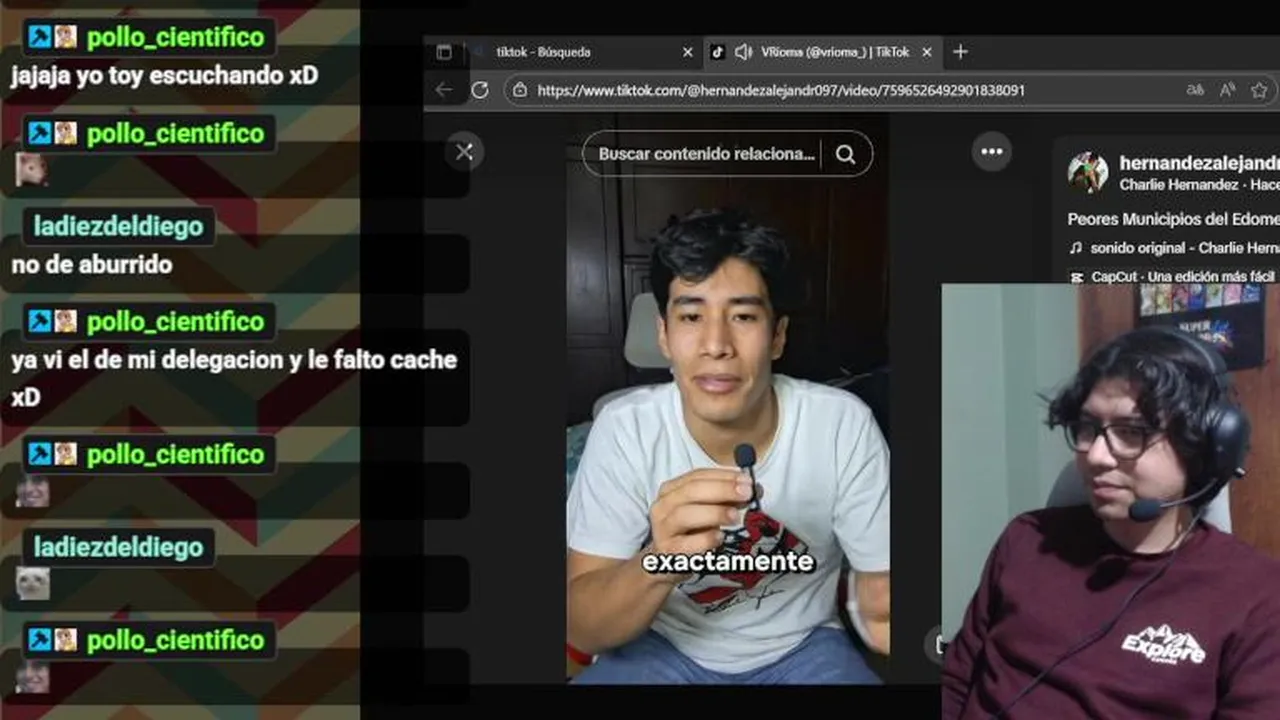Open hernandezalejandr profile avatar
This screenshot has height=720, width=1280.
tap(1088, 173)
